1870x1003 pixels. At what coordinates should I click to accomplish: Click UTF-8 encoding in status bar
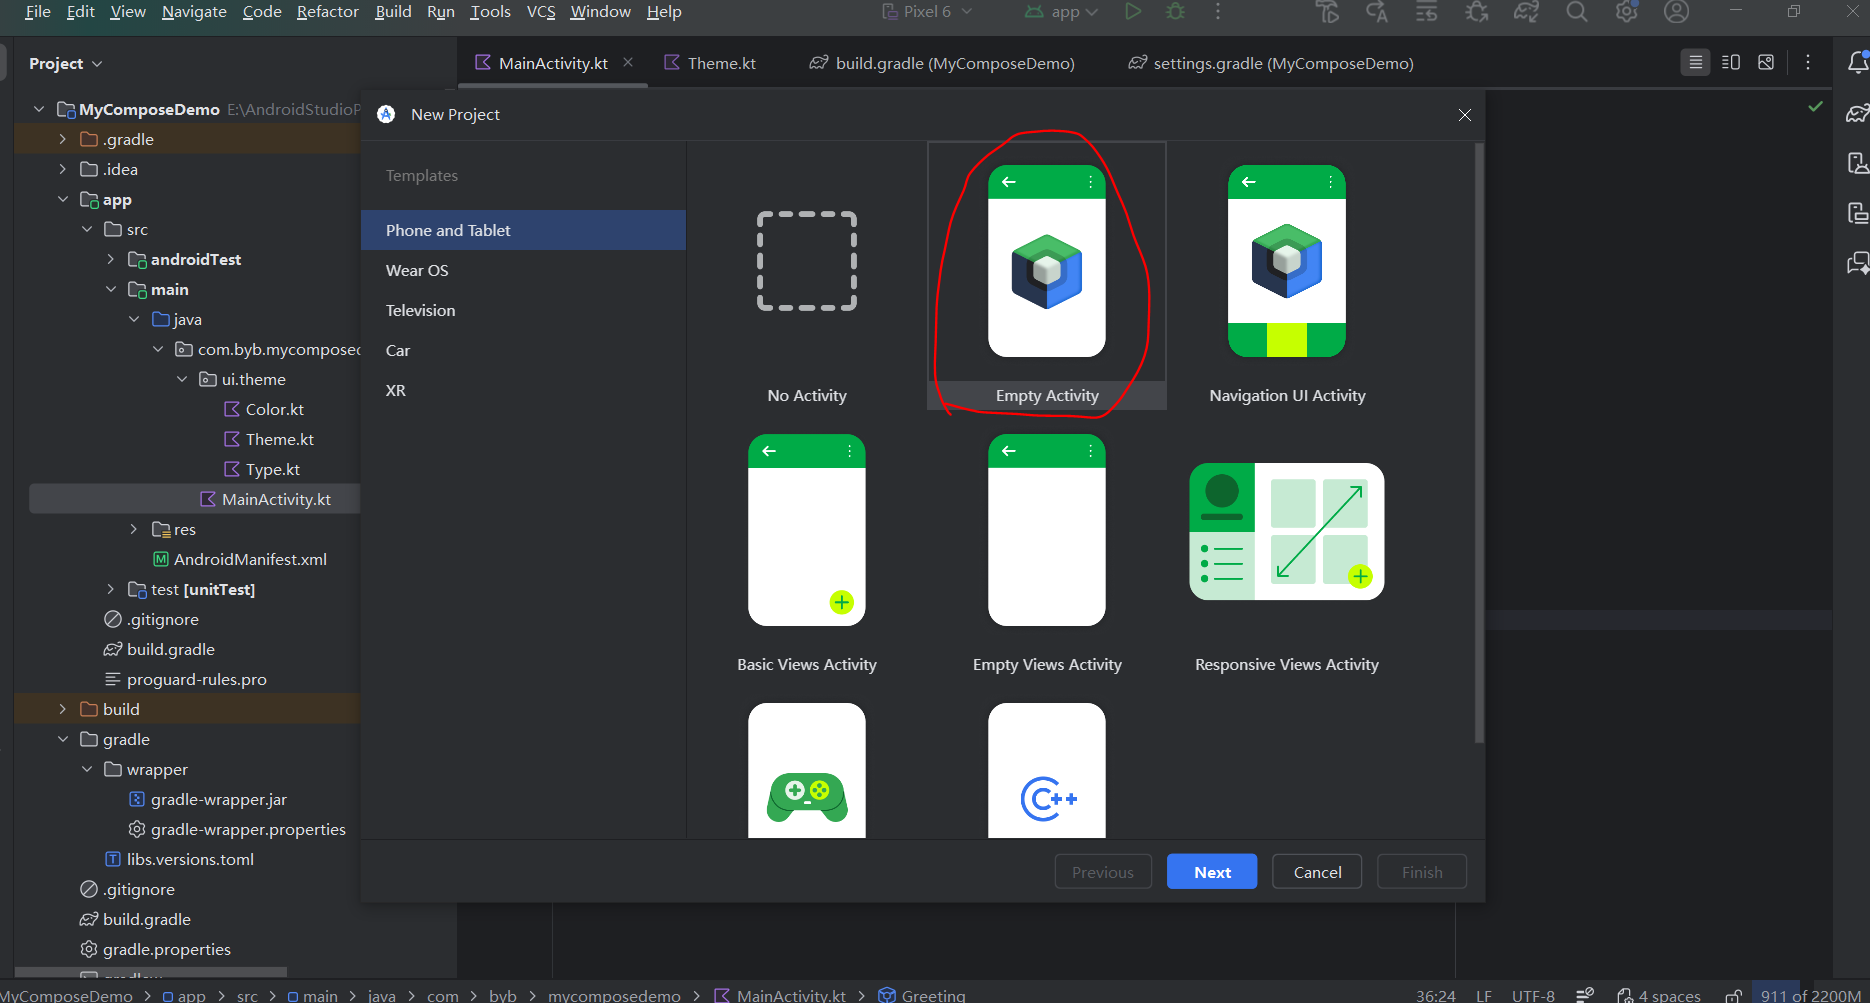point(1533,995)
